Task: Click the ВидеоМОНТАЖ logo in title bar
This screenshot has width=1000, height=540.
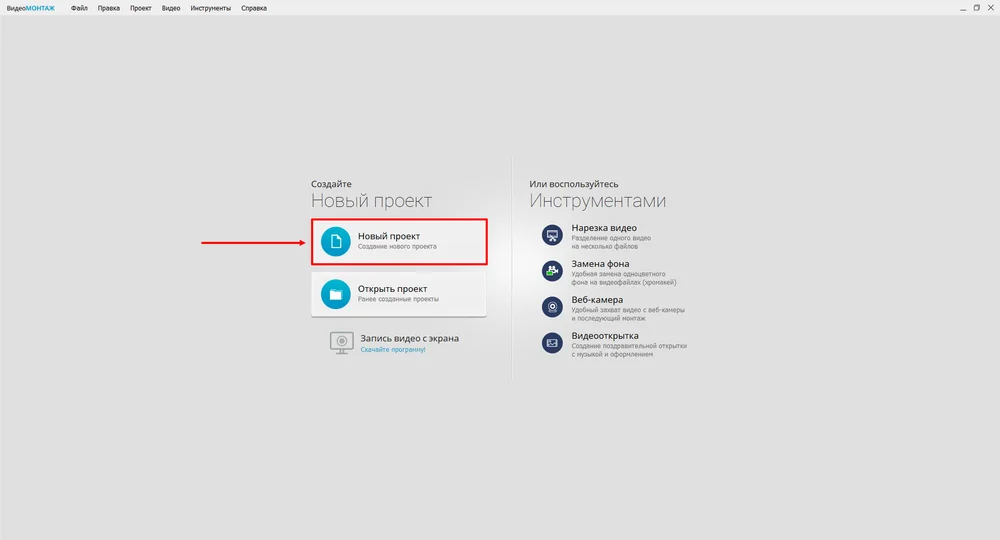Action: coord(31,8)
